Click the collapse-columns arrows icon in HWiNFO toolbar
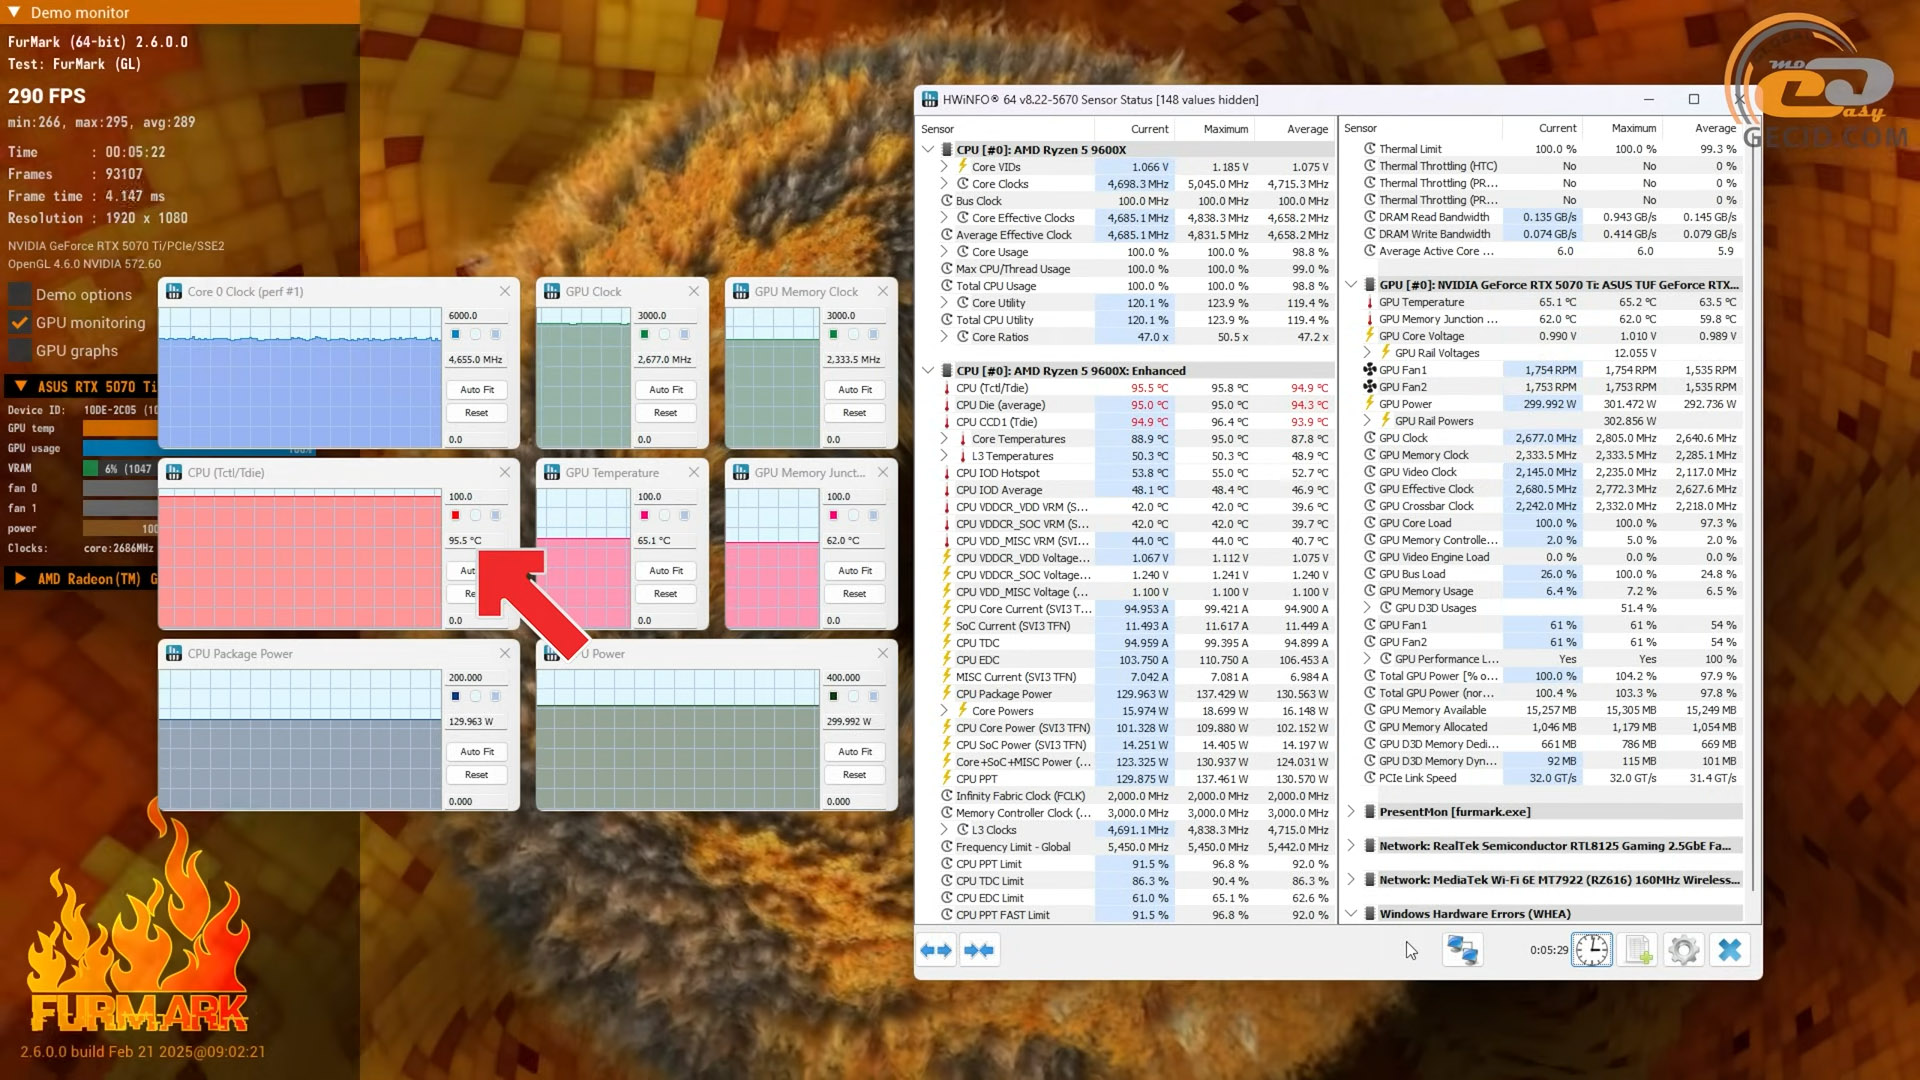Viewport: 1920px width, 1080px height. (x=979, y=950)
